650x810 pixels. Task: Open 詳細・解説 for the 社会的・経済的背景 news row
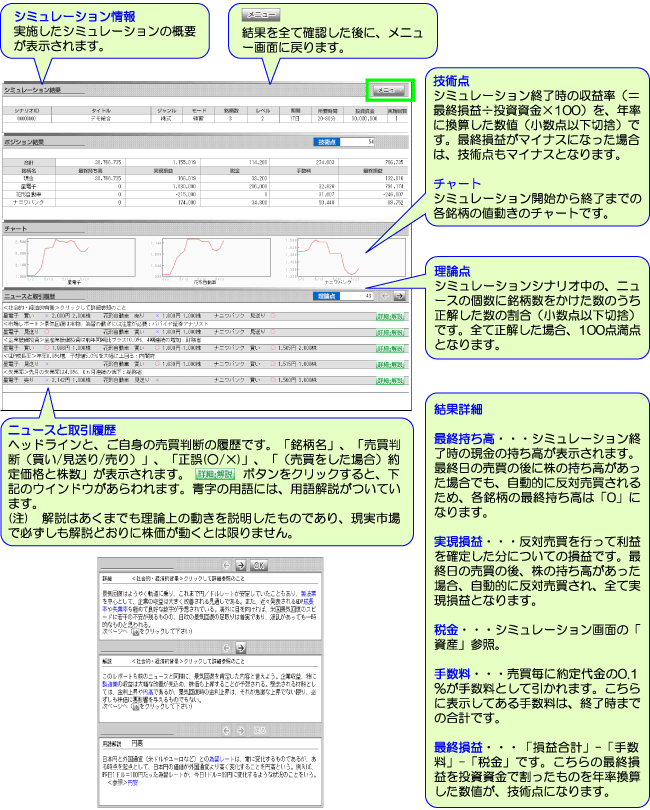click(x=390, y=317)
